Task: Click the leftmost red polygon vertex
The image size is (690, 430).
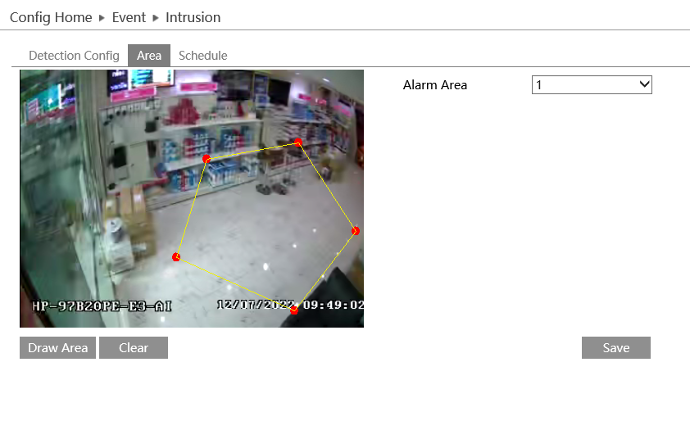Action: [x=176, y=257]
